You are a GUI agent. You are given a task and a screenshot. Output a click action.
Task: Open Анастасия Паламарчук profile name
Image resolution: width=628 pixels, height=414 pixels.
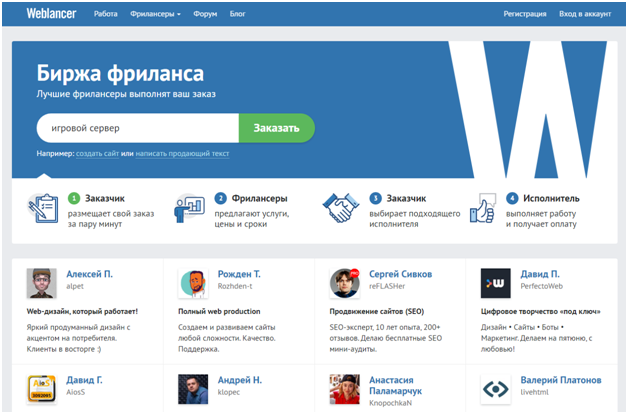click(x=396, y=385)
